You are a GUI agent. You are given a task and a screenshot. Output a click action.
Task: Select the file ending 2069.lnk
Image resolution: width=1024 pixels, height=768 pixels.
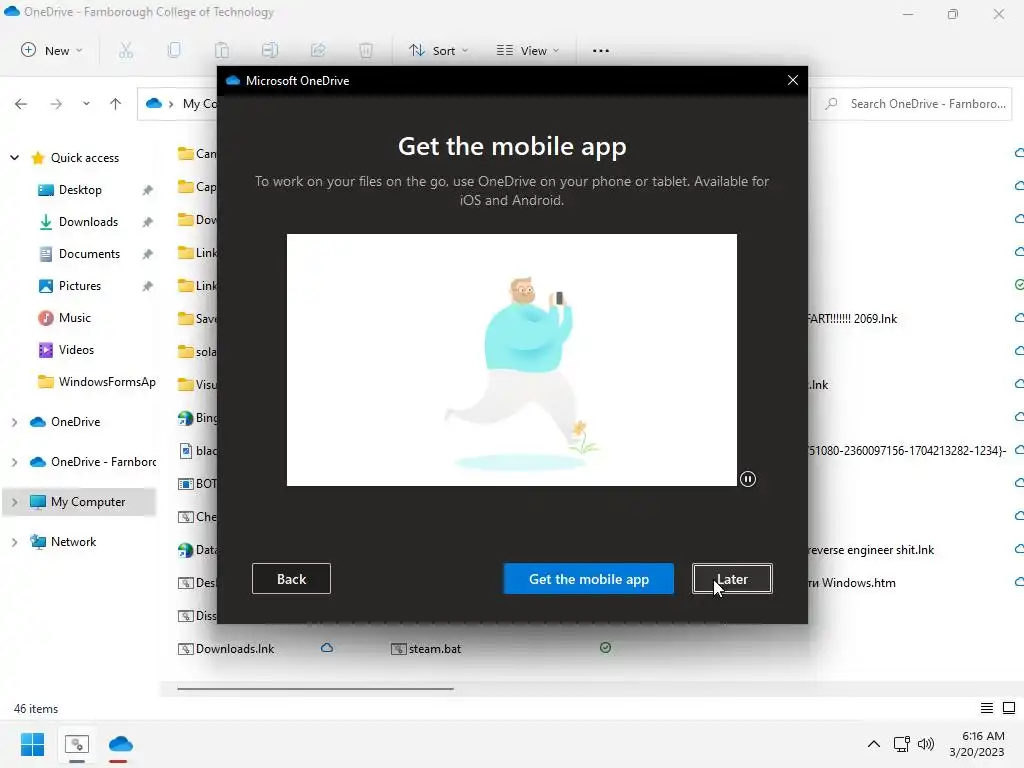853,319
